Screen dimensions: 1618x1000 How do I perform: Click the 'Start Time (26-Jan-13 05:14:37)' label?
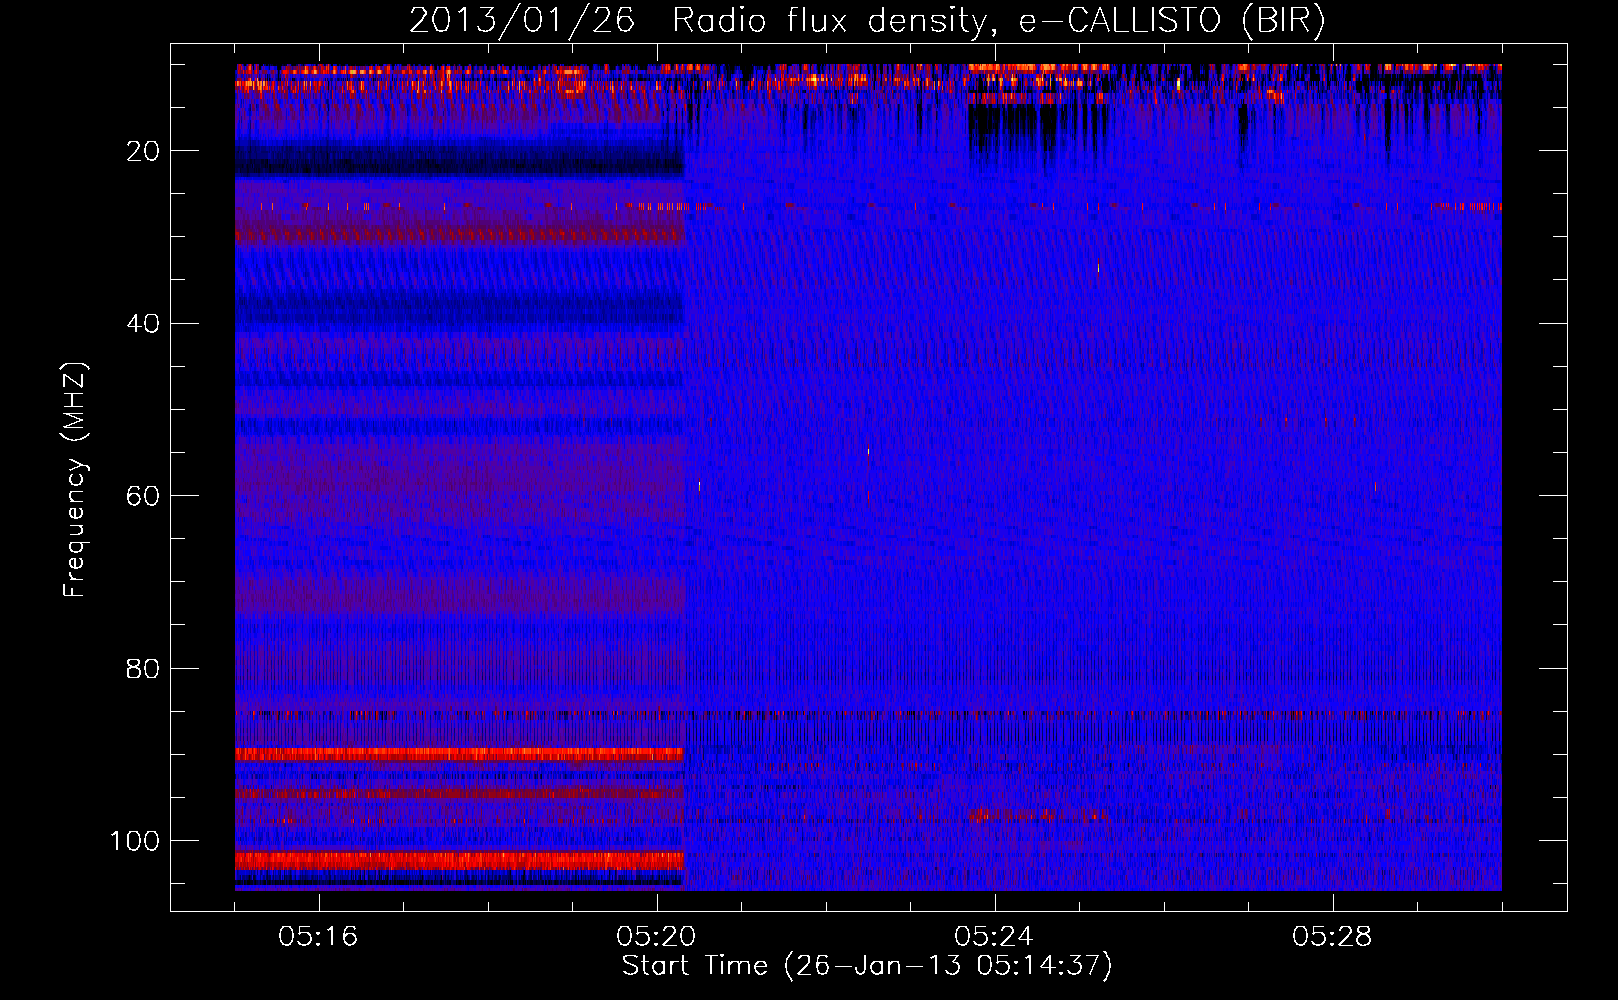pyautogui.click(x=867, y=966)
